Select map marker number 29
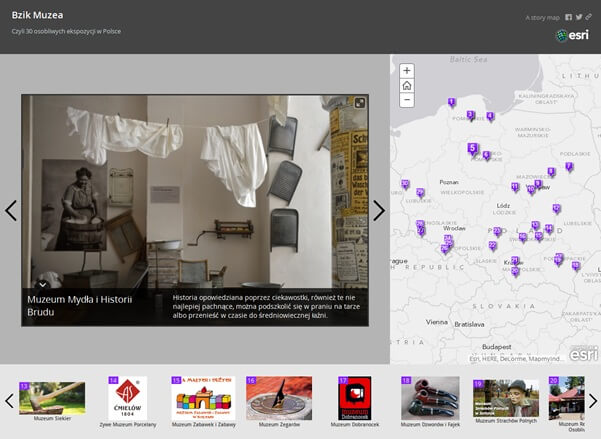601x439 pixels. (x=420, y=192)
